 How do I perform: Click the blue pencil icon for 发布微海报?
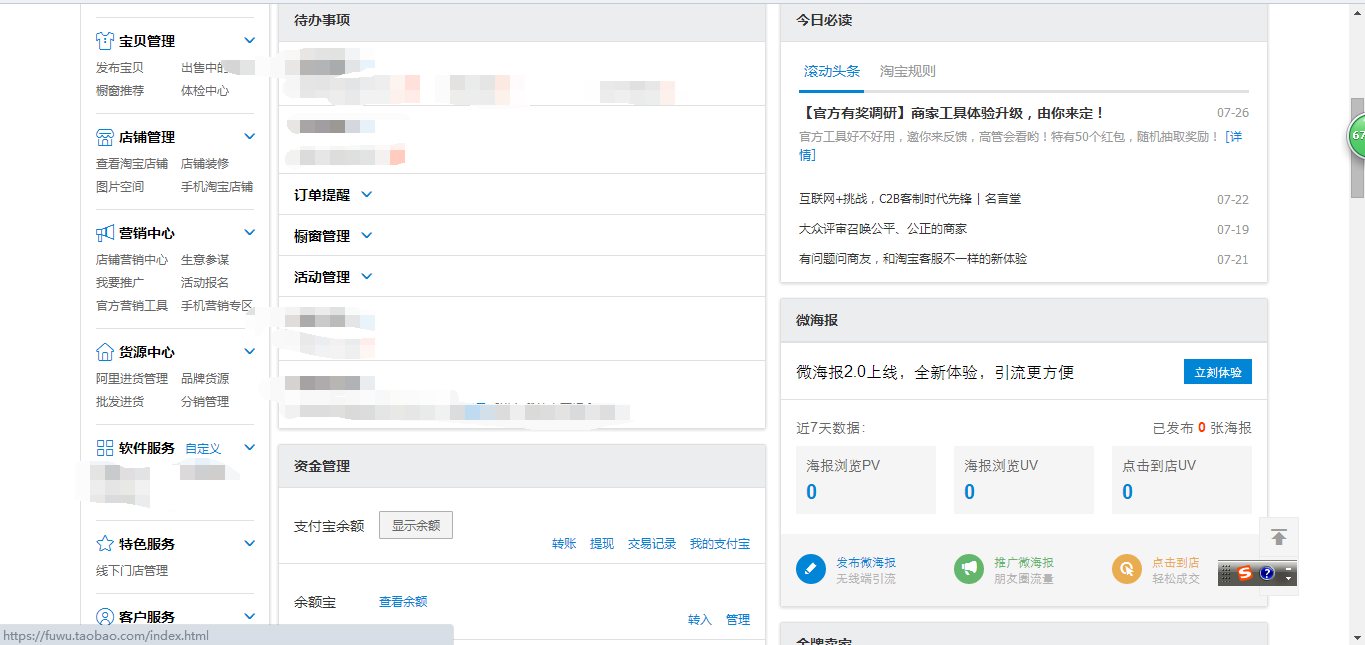[811, 569]
